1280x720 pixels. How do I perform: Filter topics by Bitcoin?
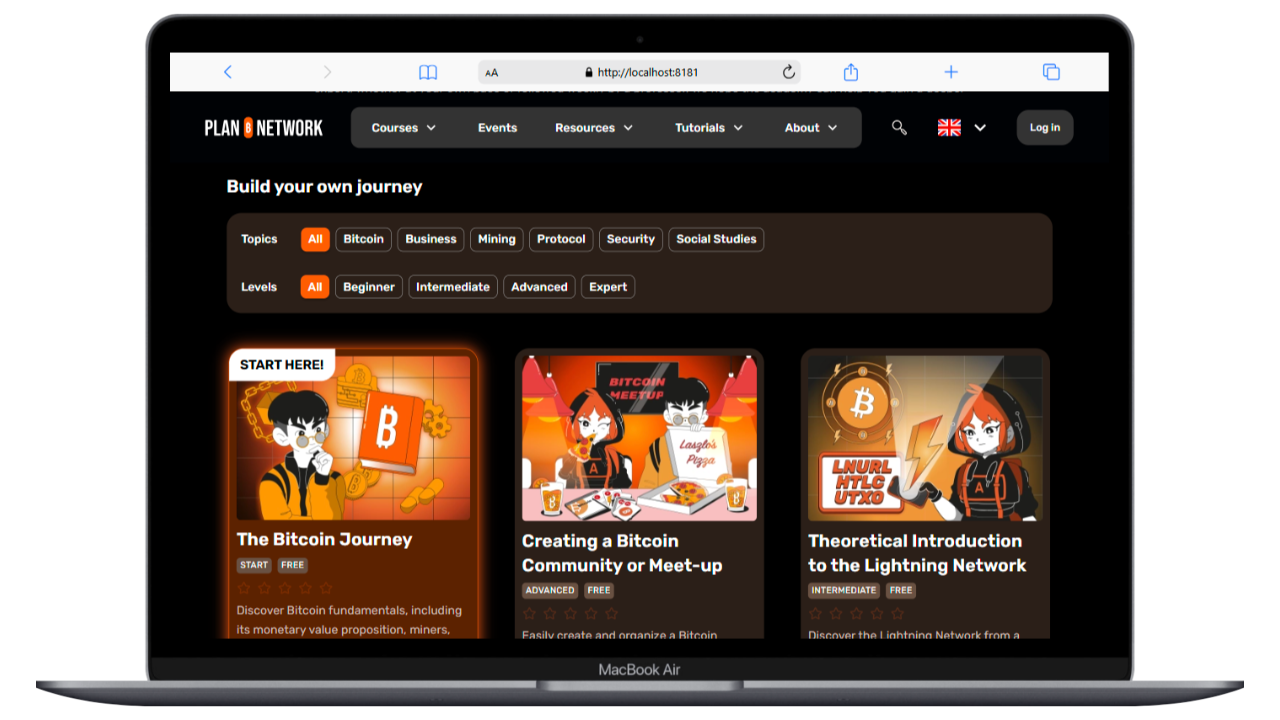click(363, 239)
